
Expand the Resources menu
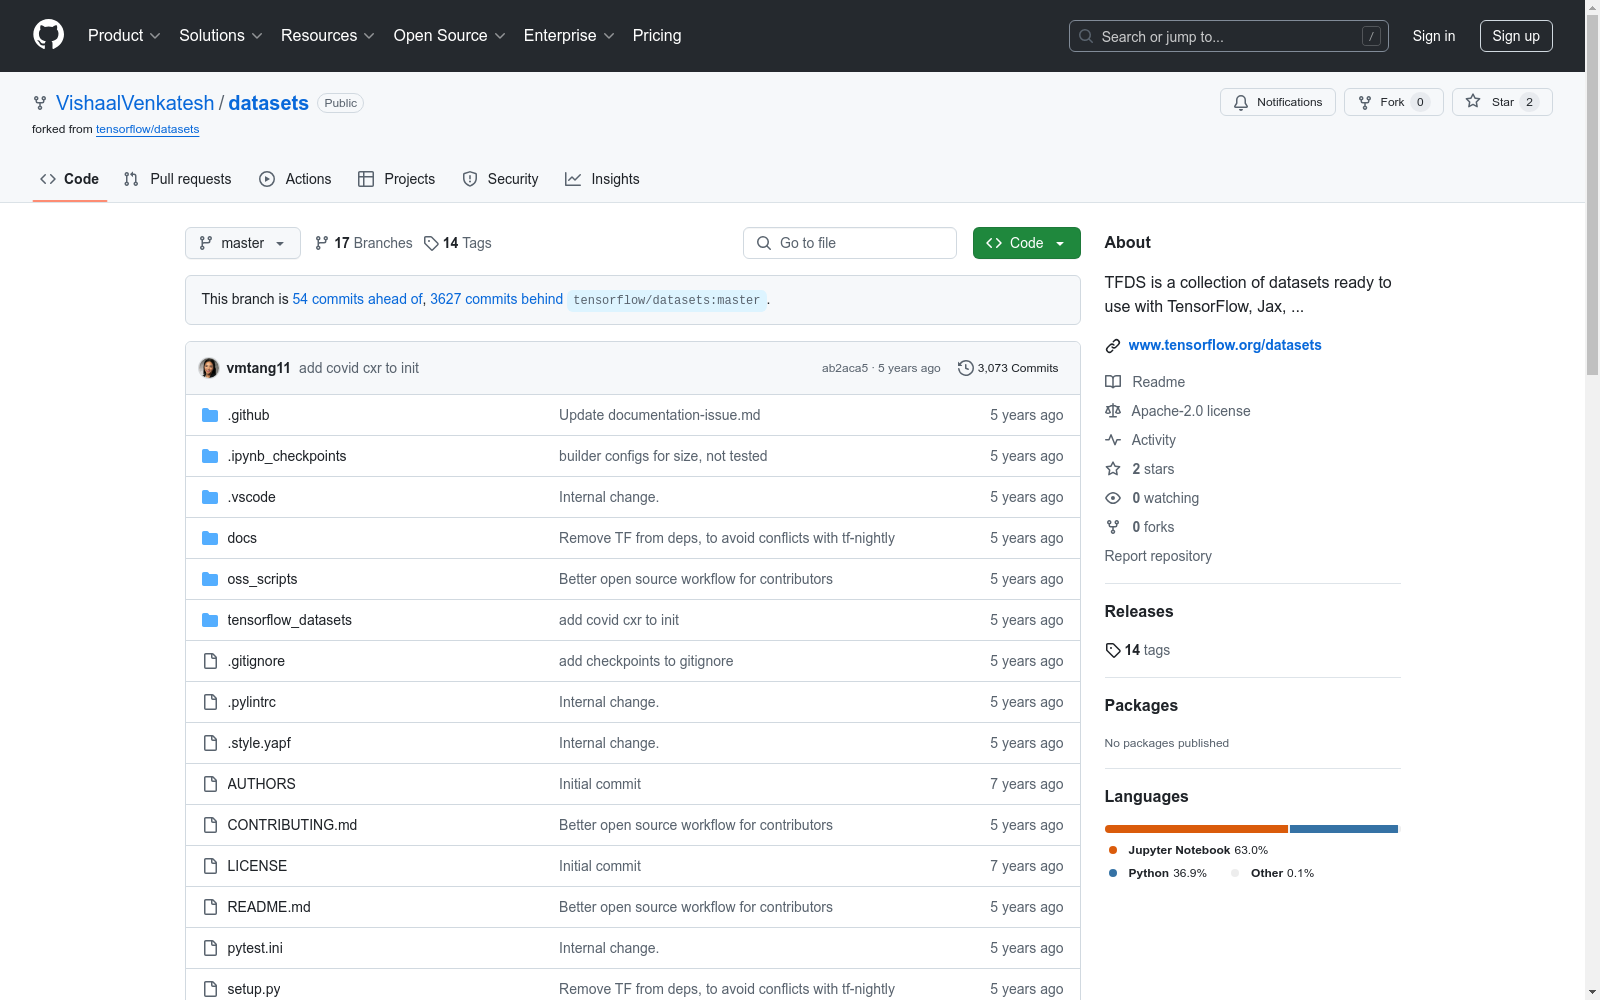tap(328, 36)
